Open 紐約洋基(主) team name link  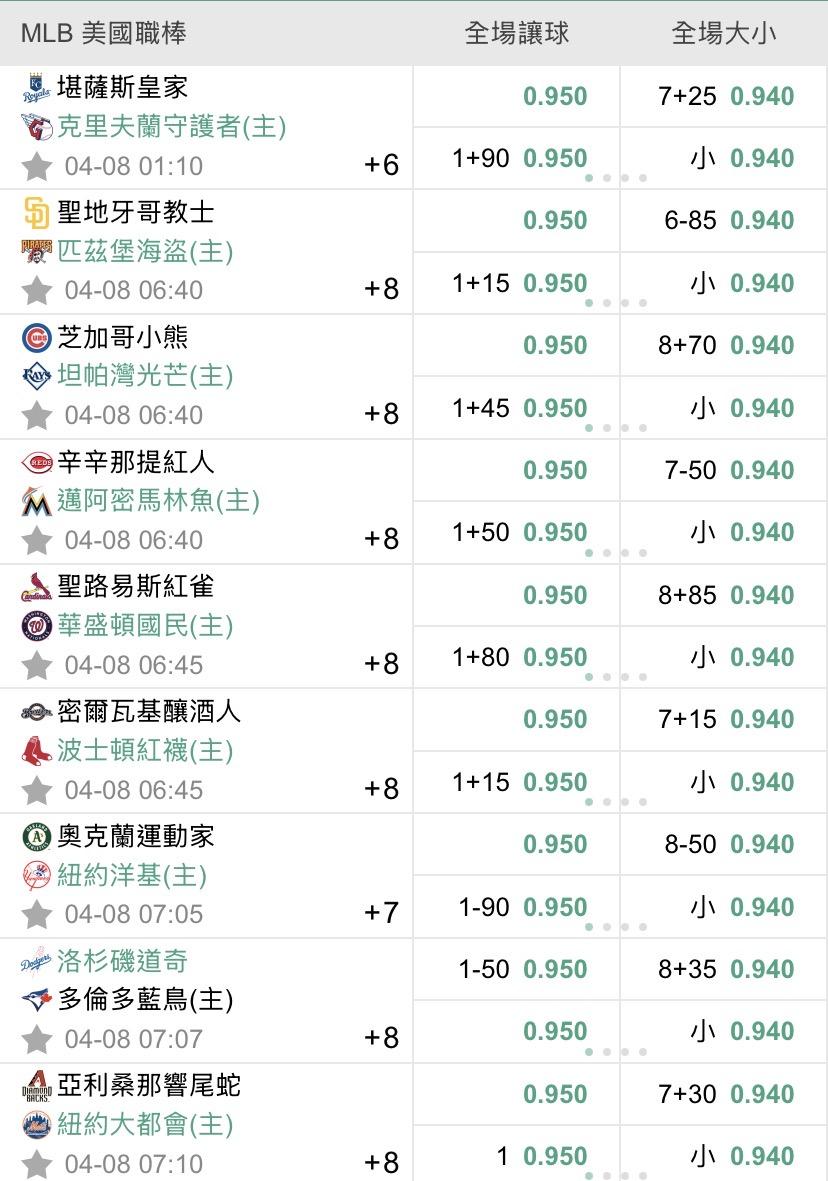(132, 875)
